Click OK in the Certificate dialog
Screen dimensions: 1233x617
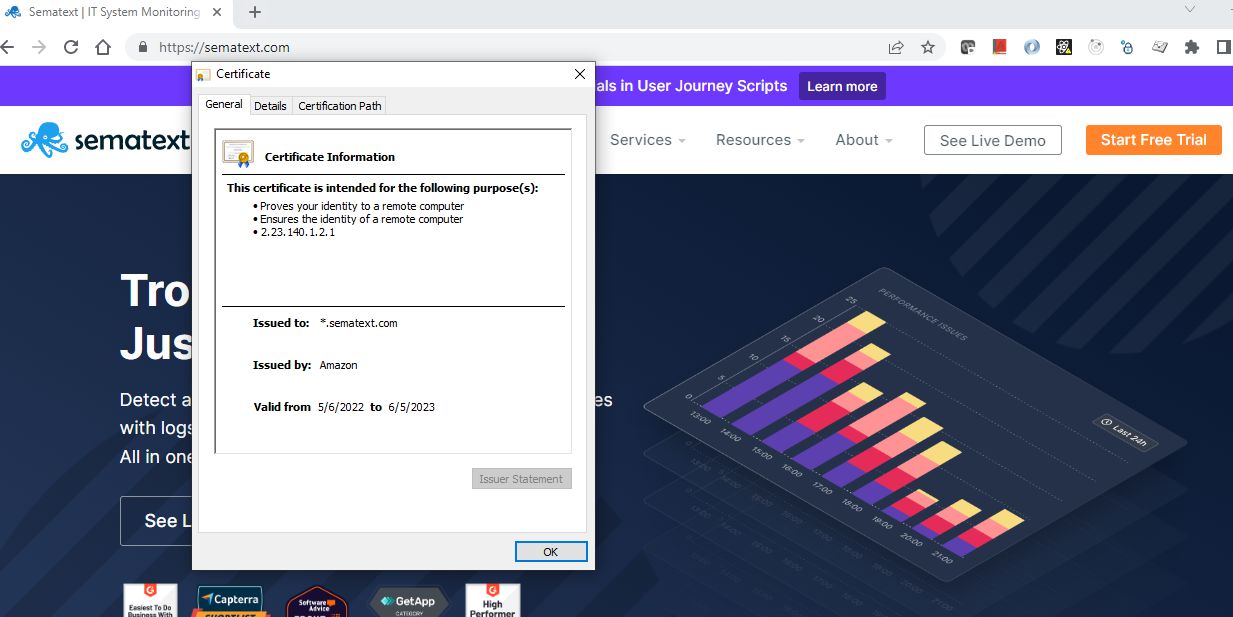click(551, 552)
